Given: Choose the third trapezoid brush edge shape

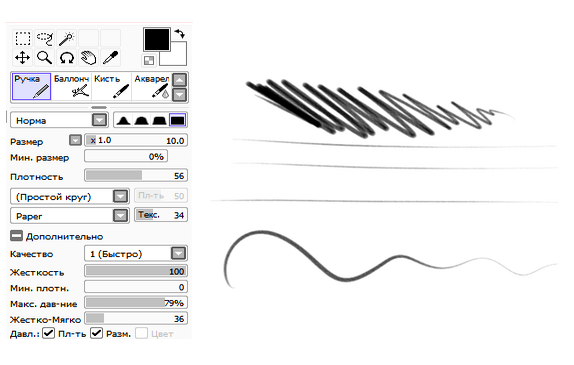Looking at the screenshot, I should pyautogui.click(x=159, y=120).
